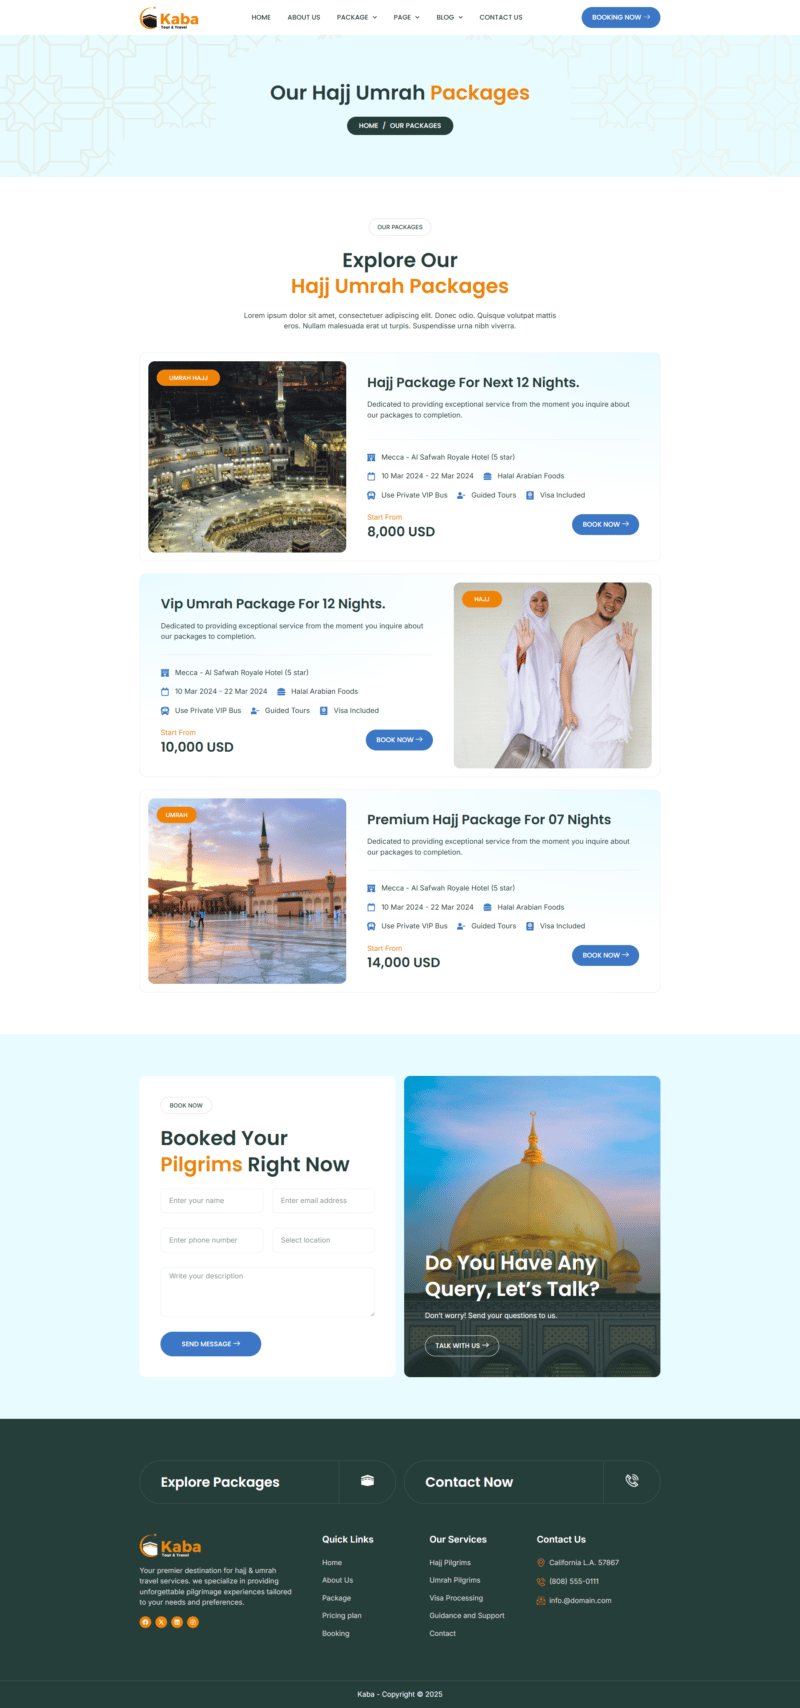The width and height of the screenshot is (800, 1708).
Task: Click the HOME breadcrumb link
Action: [368, 126]
